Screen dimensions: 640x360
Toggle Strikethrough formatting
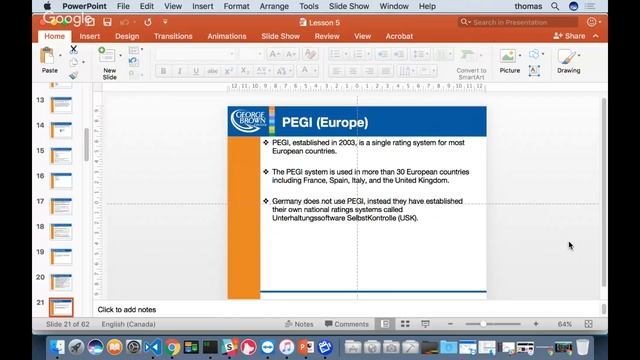point(212,71)
